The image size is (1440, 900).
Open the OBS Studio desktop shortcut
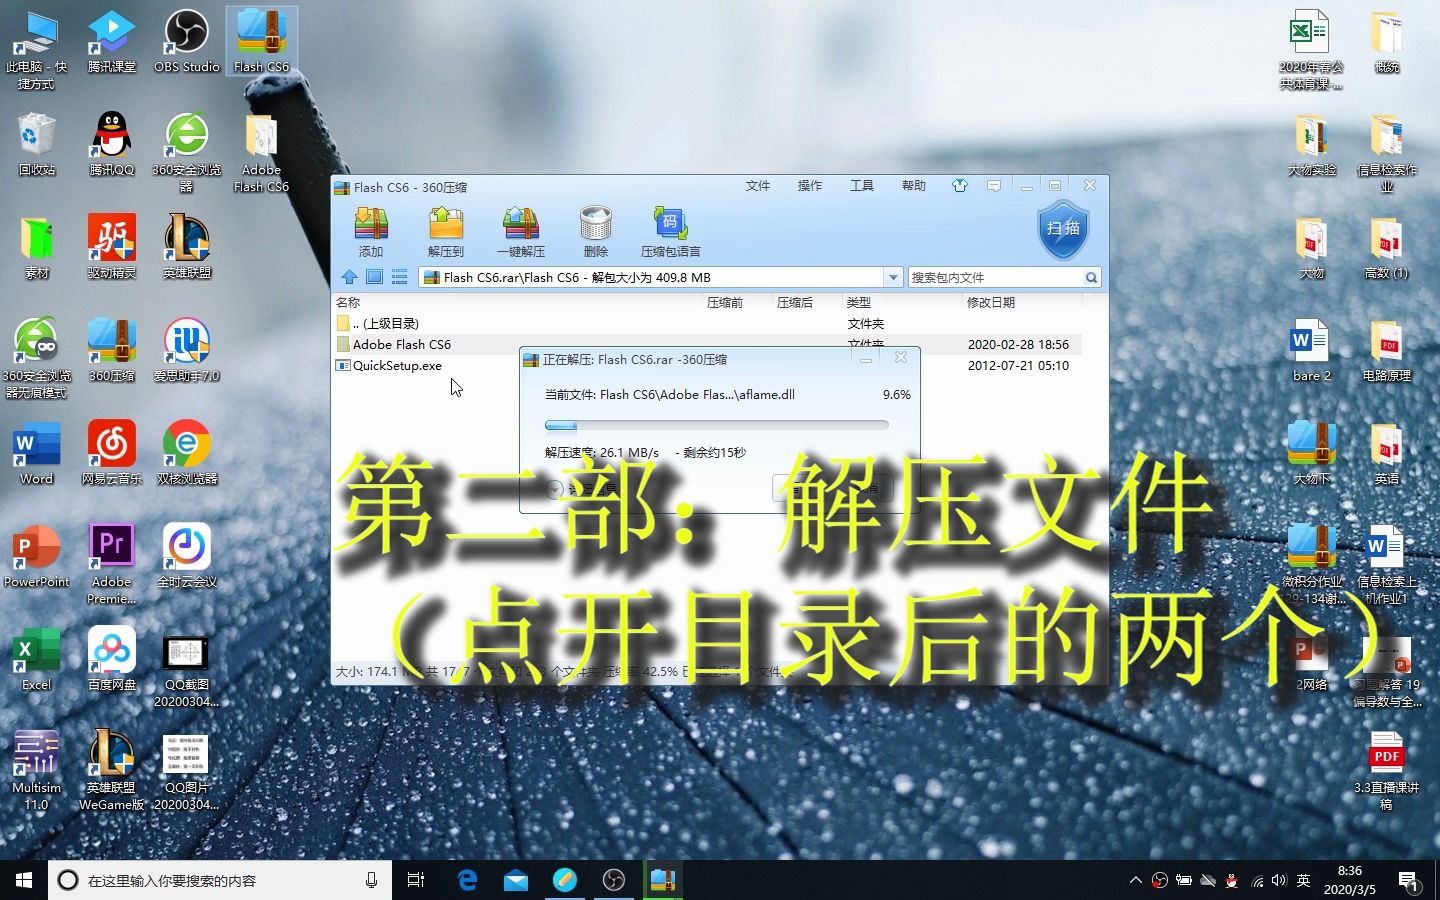pos(186,42)
